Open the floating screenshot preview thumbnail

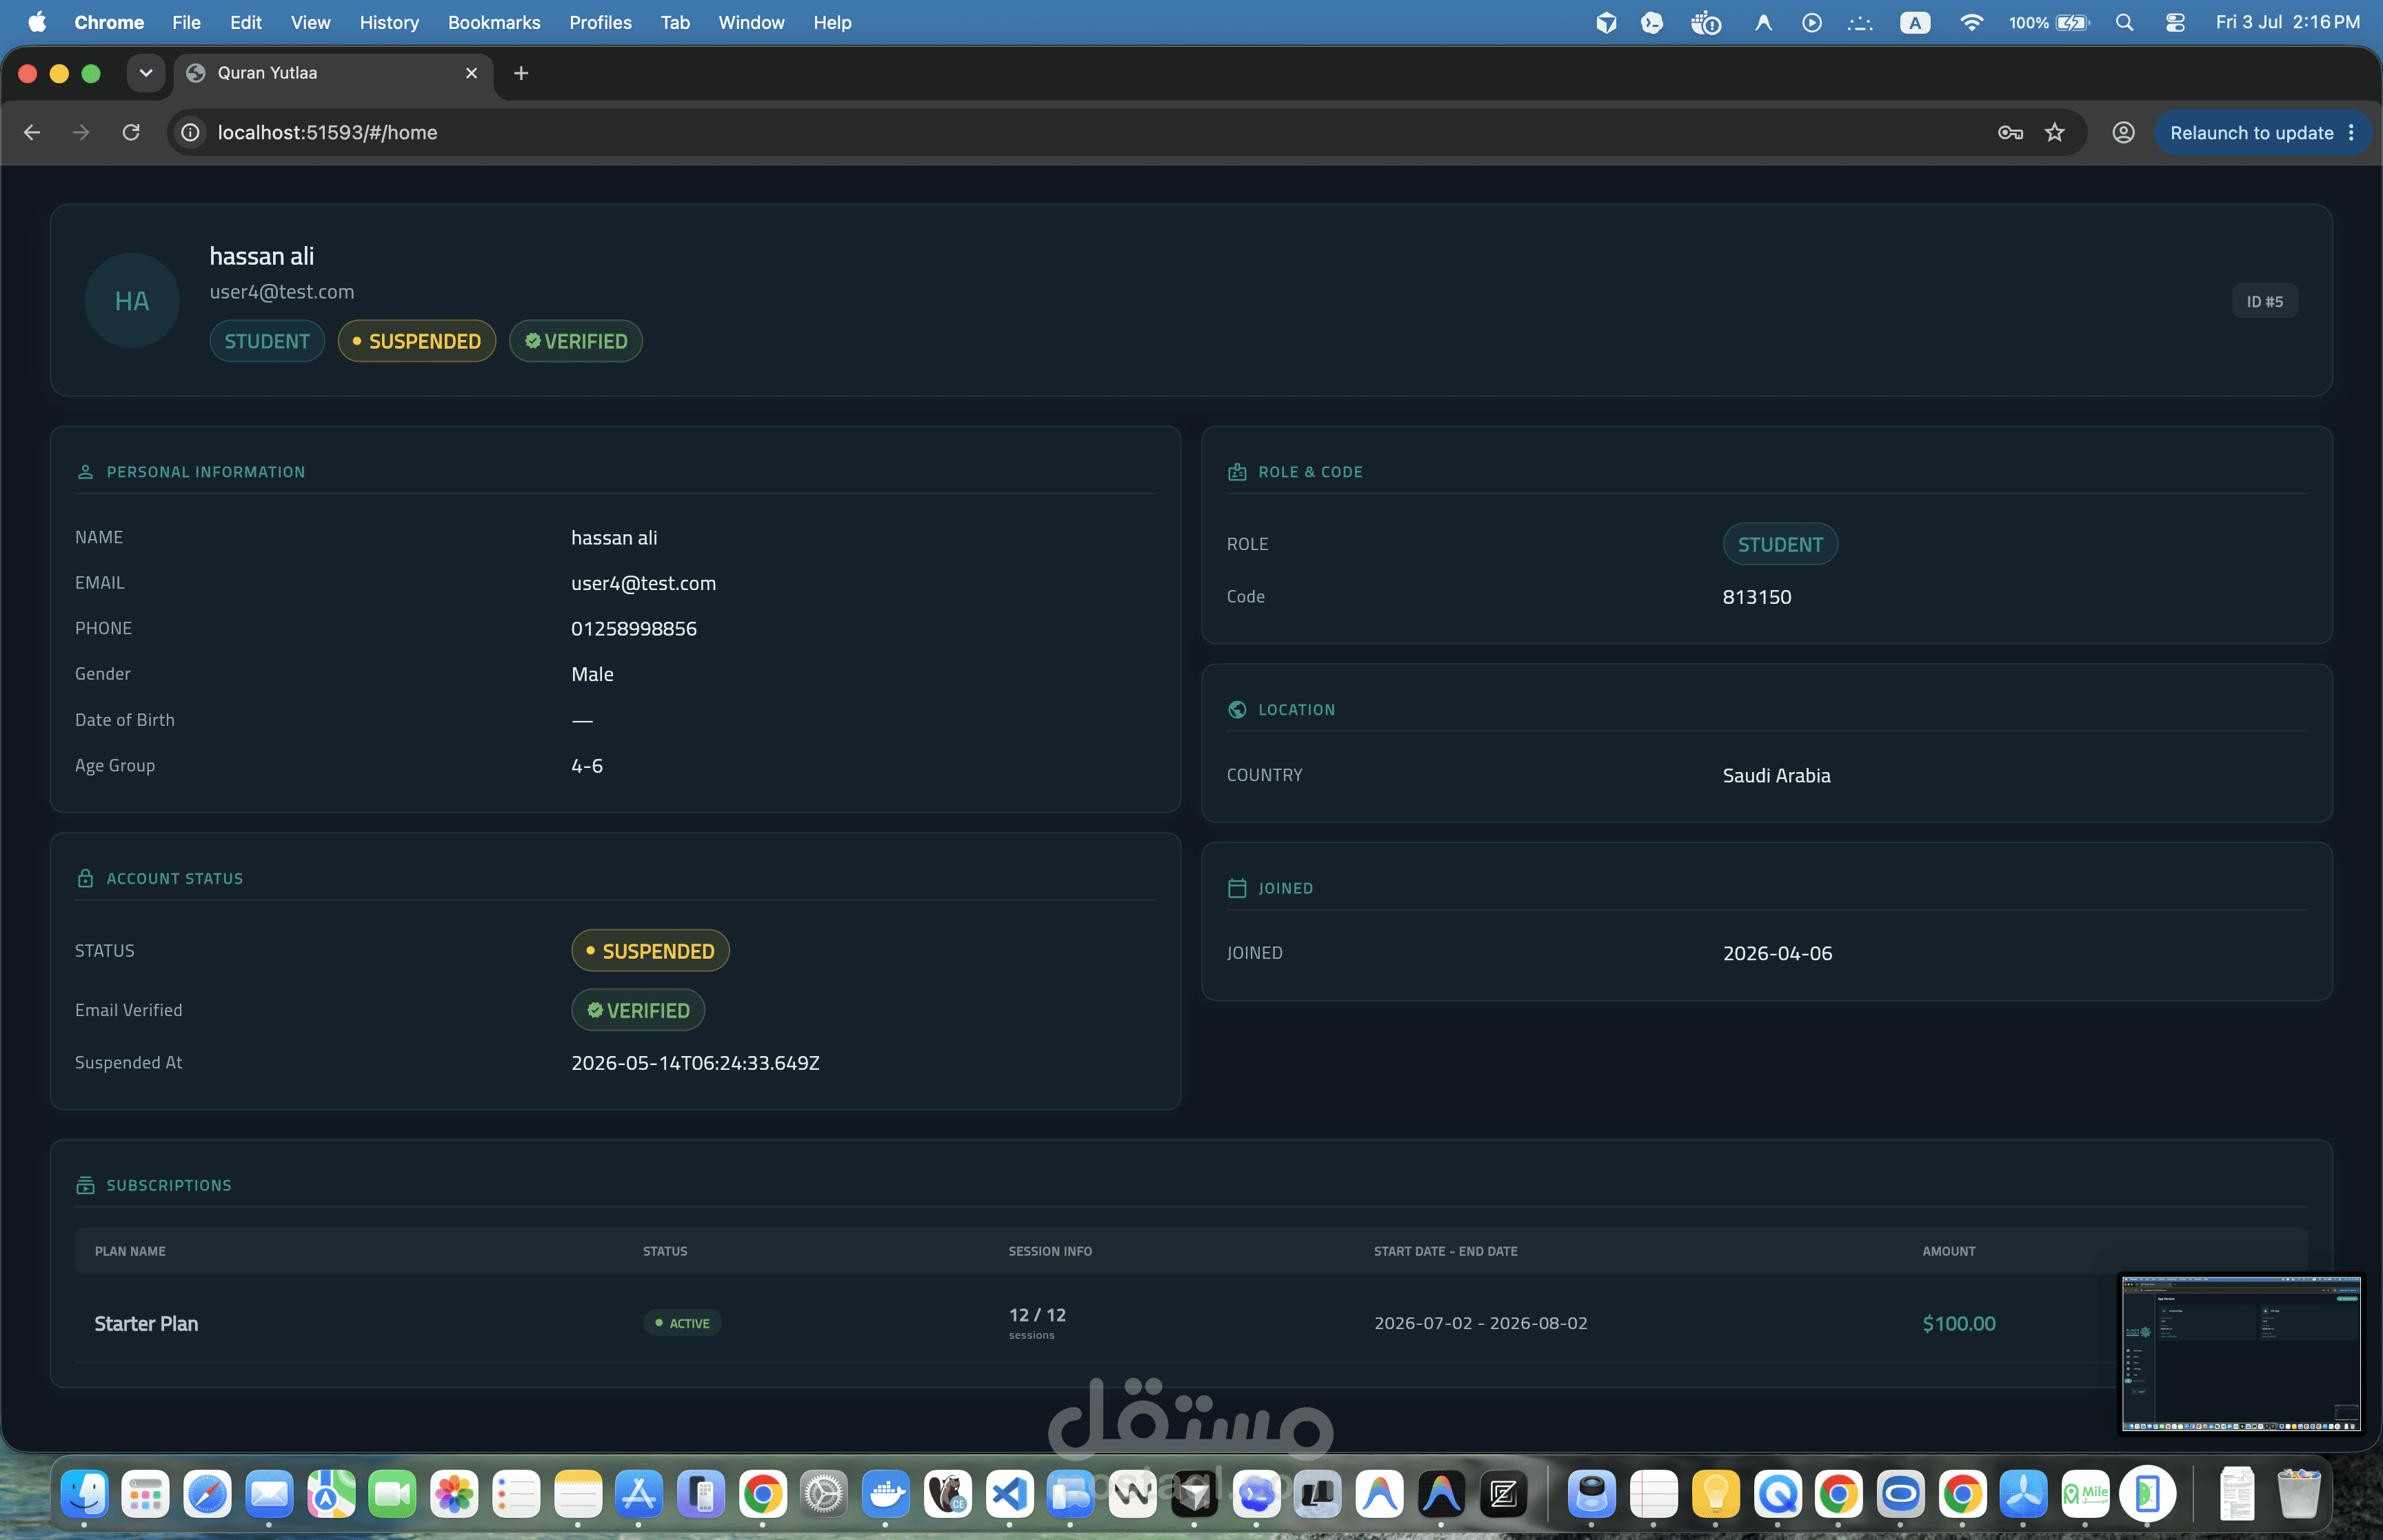point(2241,1353)
